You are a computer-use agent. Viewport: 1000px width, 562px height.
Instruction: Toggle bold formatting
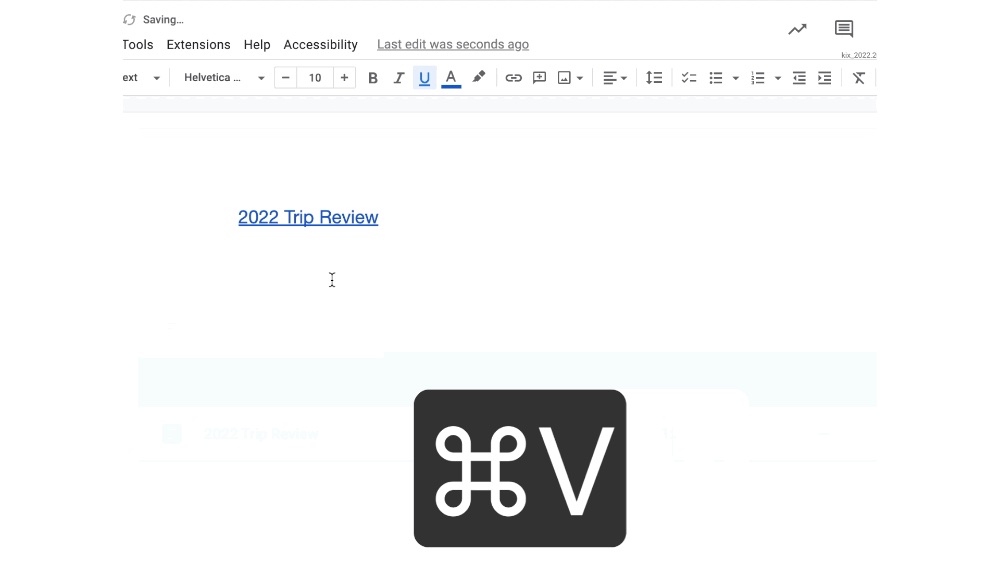(373, 78)
